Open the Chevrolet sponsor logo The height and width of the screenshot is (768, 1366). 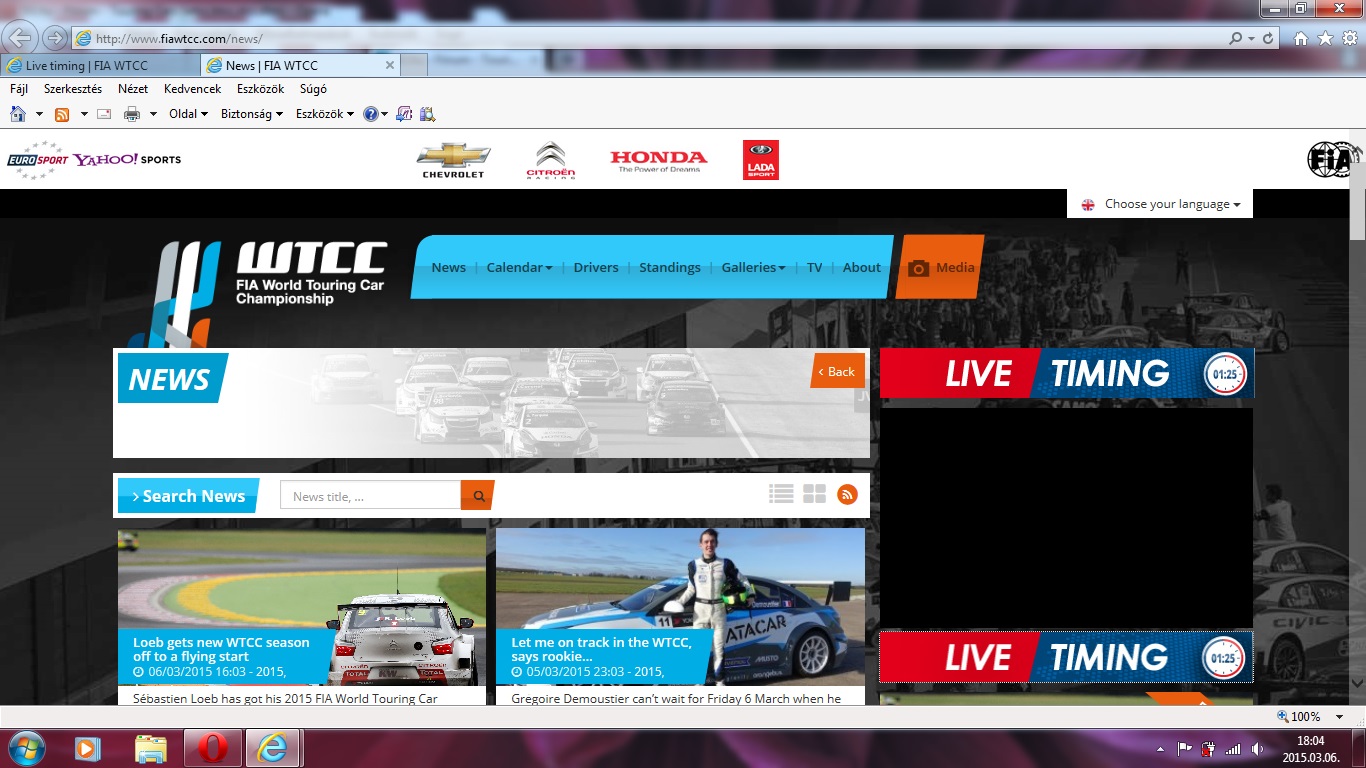click(x=453, y=160)
